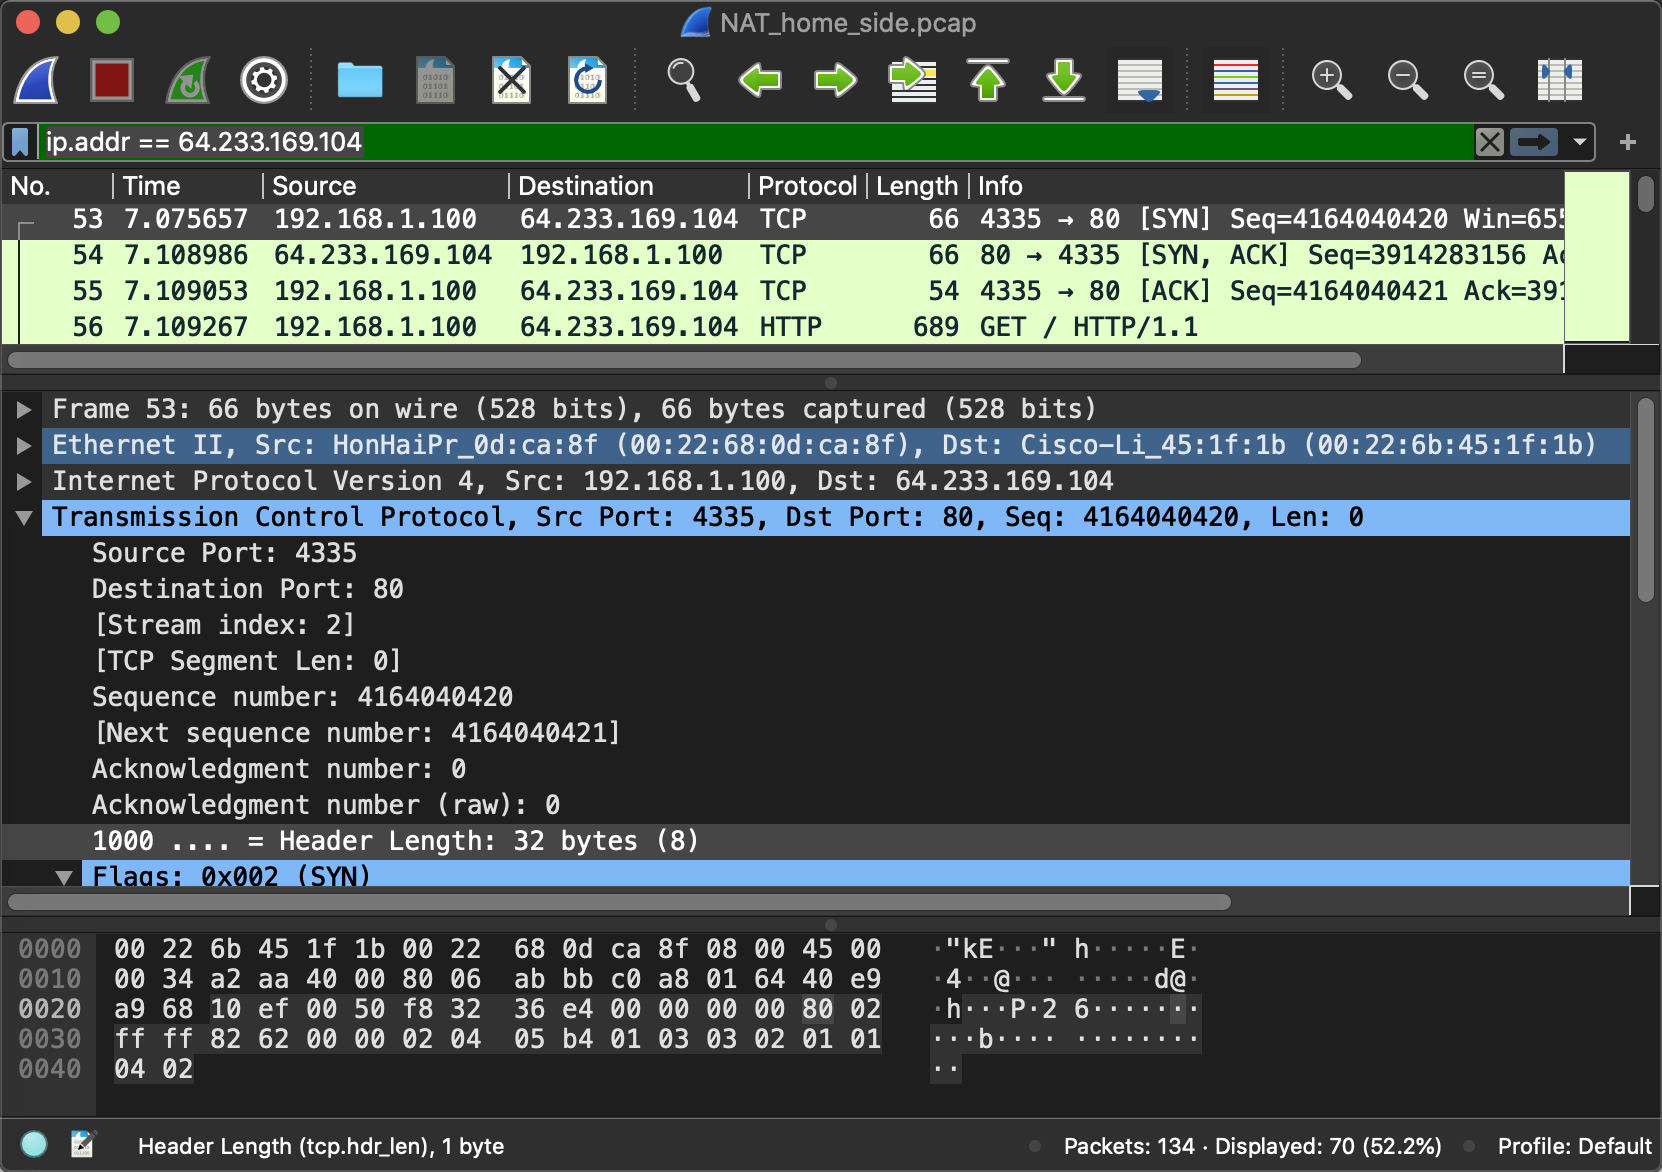Expand the Ethernet II tree row
The height and width of the screenshot is (1172, 1662).
24,445
